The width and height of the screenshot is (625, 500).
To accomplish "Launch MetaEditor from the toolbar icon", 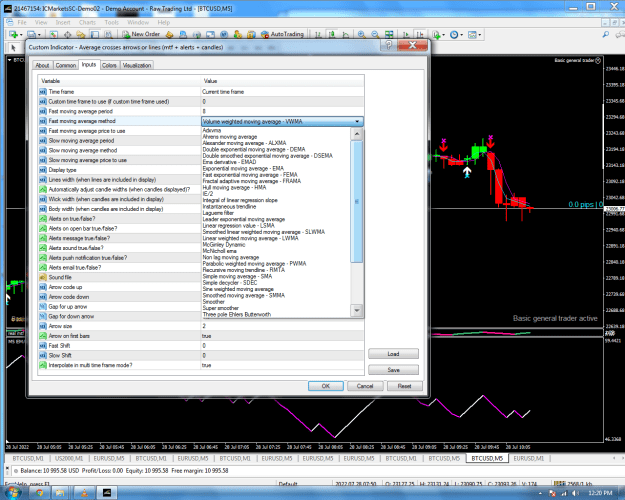I will coord(170,35).
